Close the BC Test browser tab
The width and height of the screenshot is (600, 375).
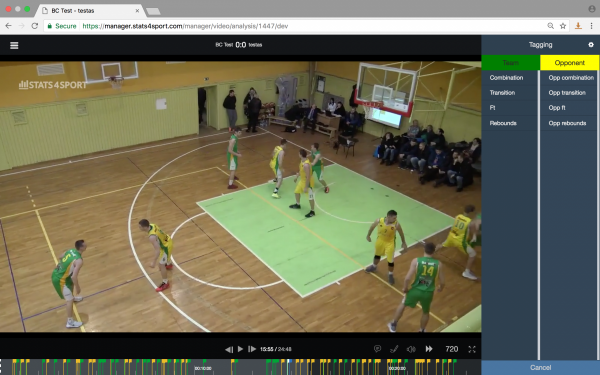[x=137, y=11]
